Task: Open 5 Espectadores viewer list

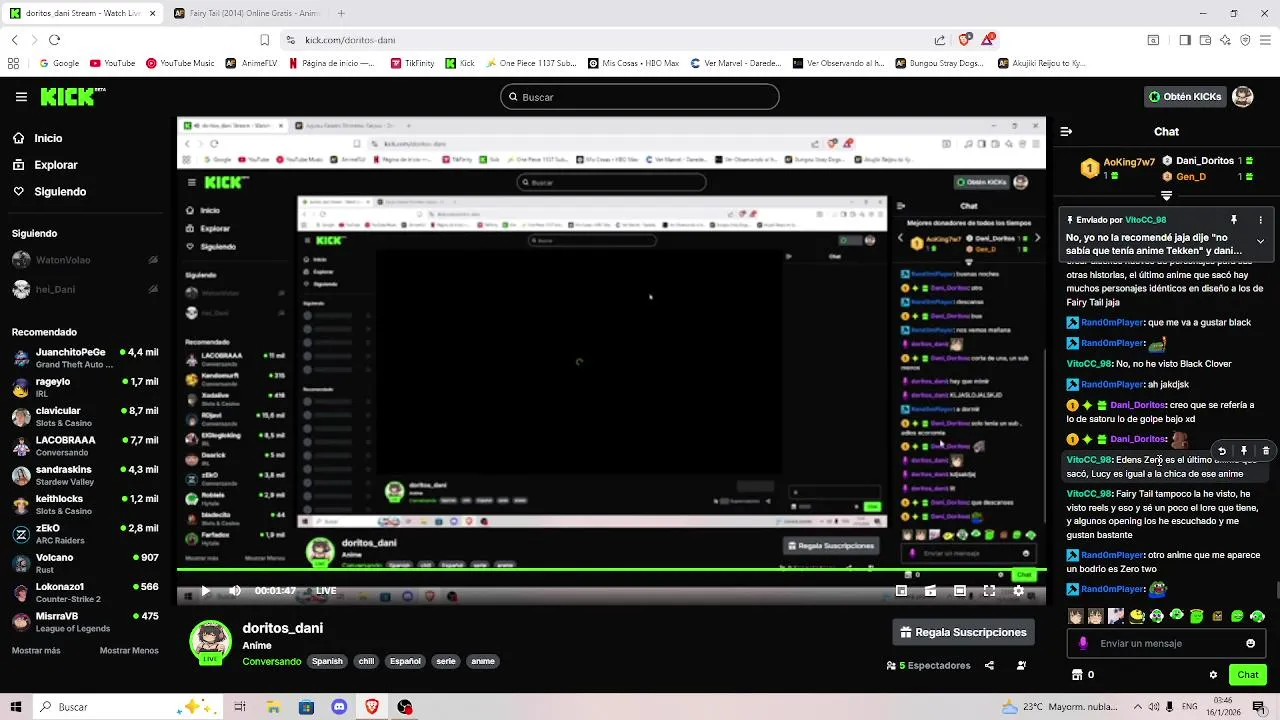Action: [928, 665]
